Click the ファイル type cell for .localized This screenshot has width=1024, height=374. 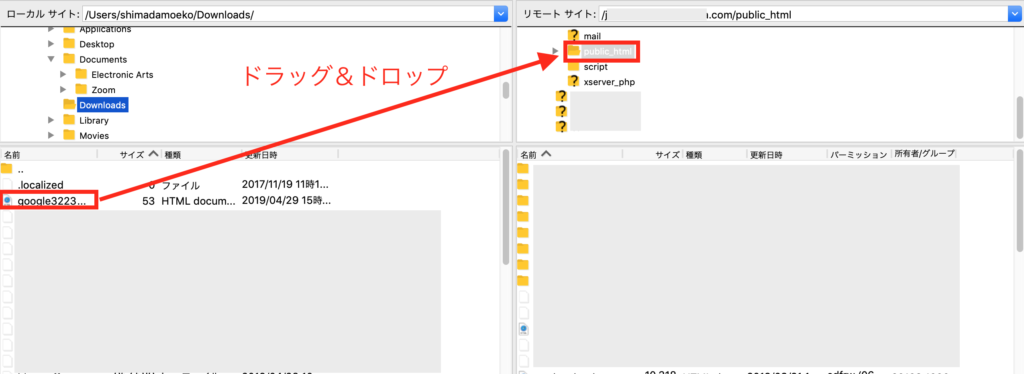point(181,185)
